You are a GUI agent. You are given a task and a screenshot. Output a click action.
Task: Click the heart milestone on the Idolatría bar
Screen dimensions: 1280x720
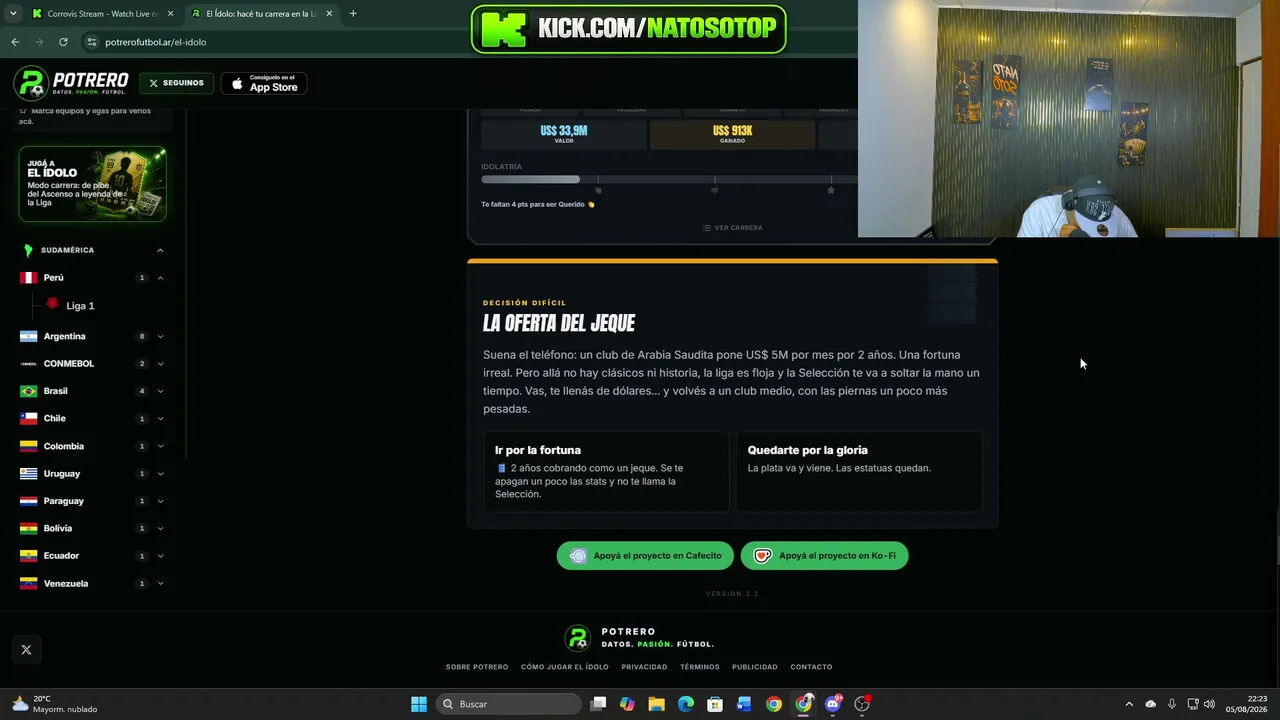tap(714, 190)
